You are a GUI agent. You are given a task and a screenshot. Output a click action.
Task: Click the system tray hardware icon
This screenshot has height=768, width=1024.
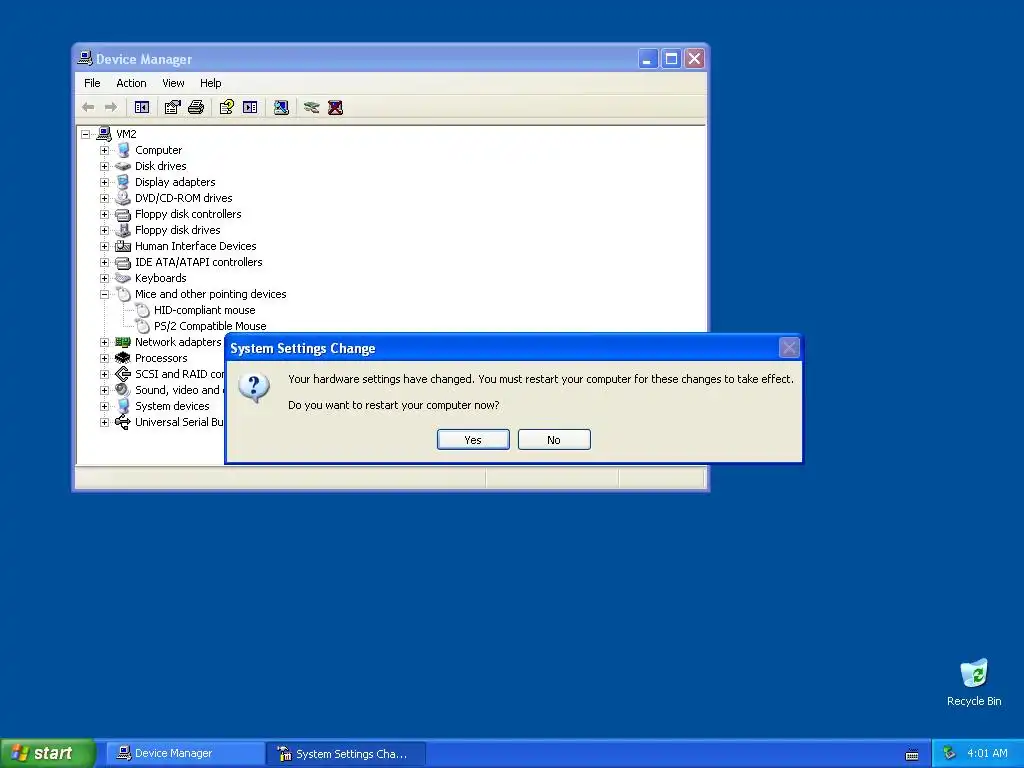pyautogui.click(x=949, y=753)
